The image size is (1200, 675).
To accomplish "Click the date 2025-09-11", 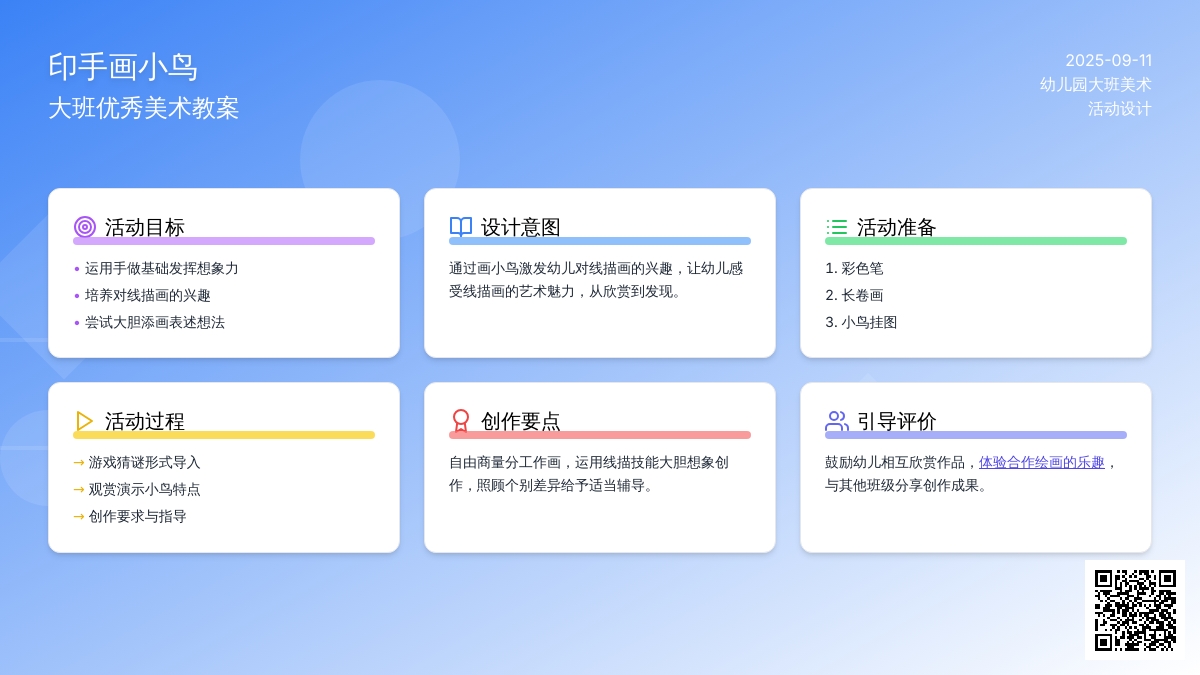I will coord(1108,60).
